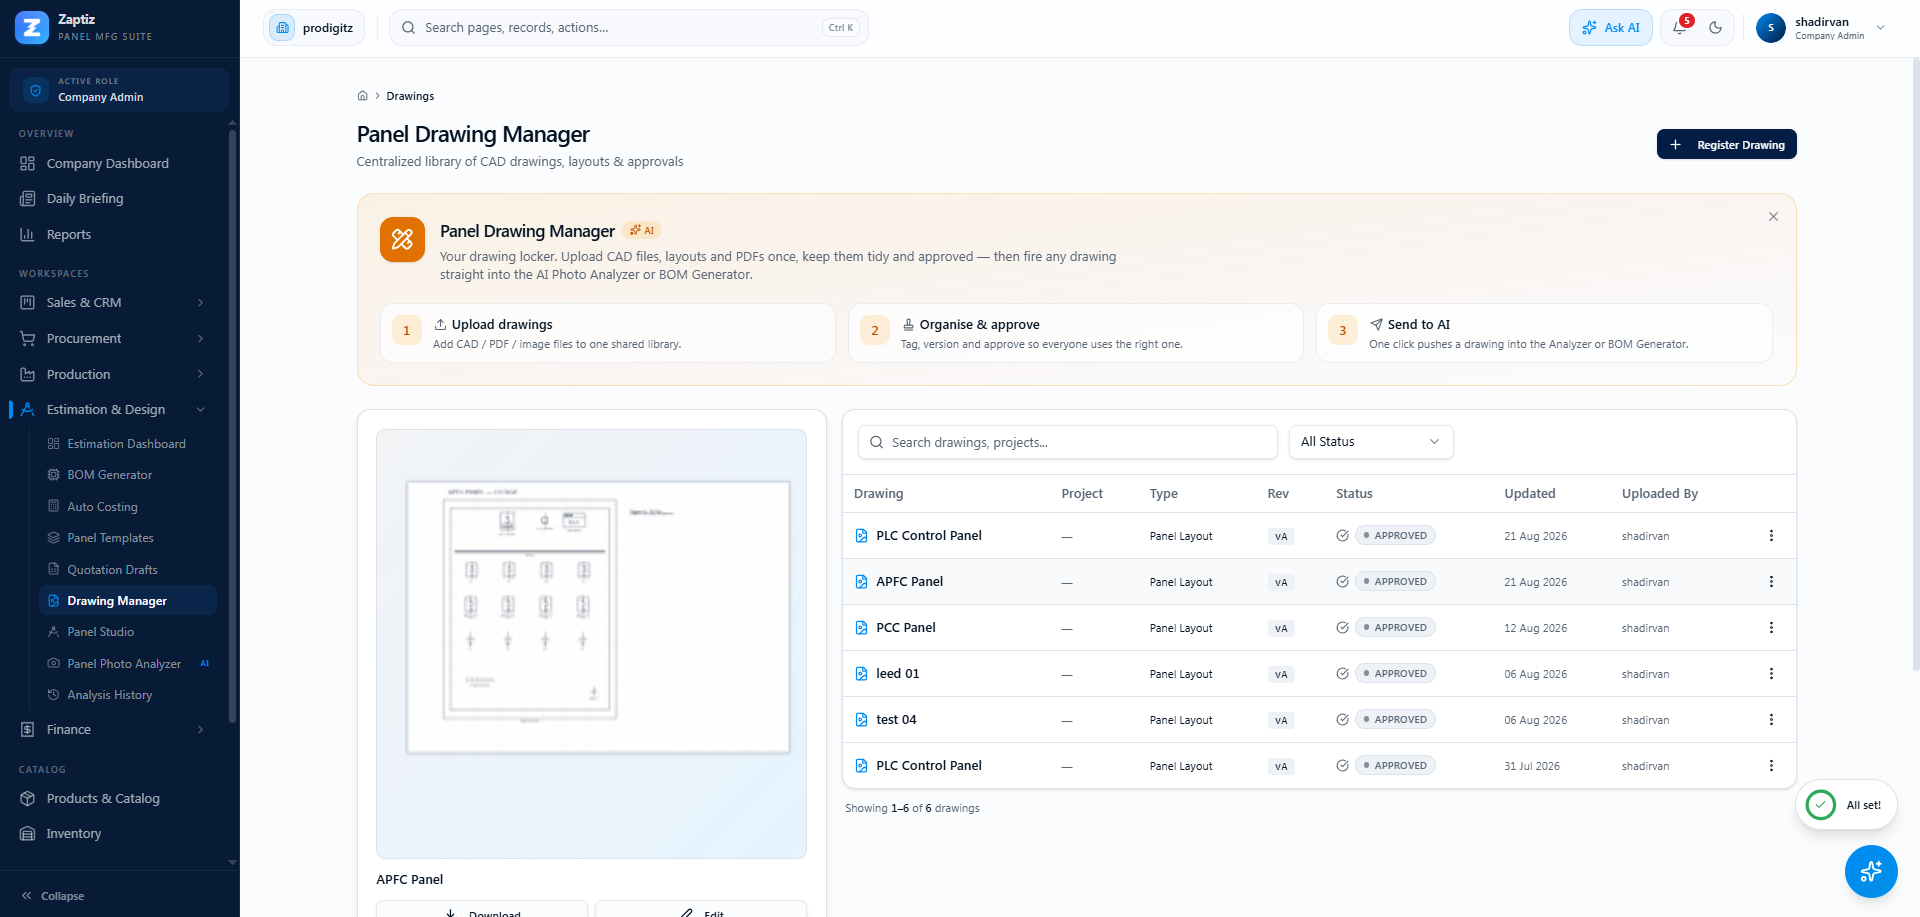Click the file icon beside PCC Panel
Image resolution: width=1920 pixels, height=917 pixels.
pyautogui.click(x=862, y=628)
